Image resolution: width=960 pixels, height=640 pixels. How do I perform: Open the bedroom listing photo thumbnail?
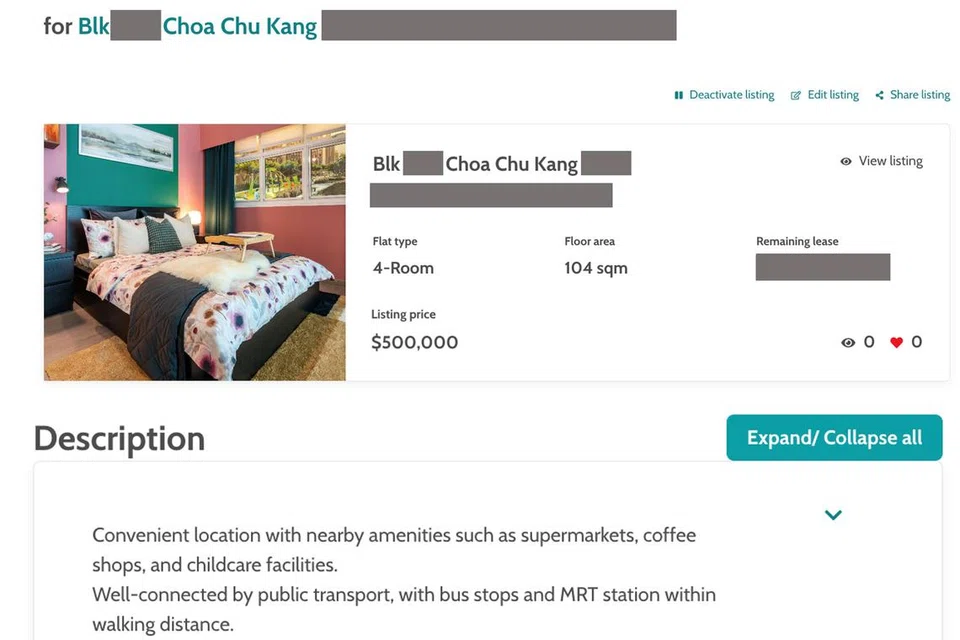coord(195,252)
